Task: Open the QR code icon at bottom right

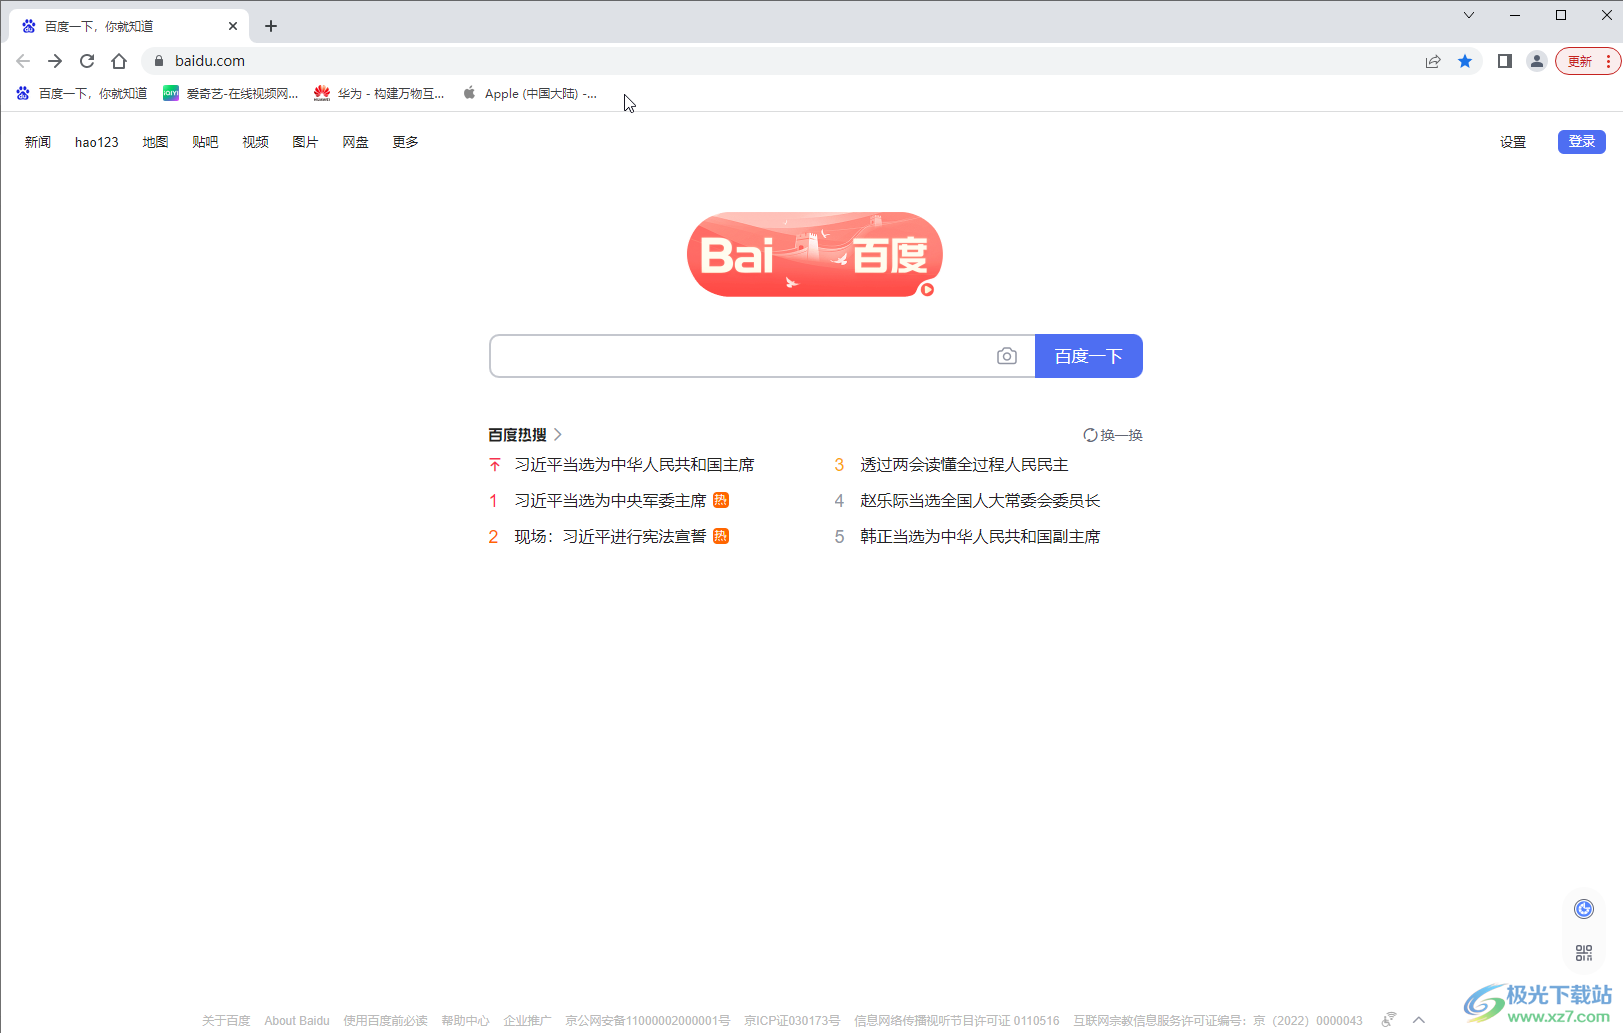Action: [1584, 953]
